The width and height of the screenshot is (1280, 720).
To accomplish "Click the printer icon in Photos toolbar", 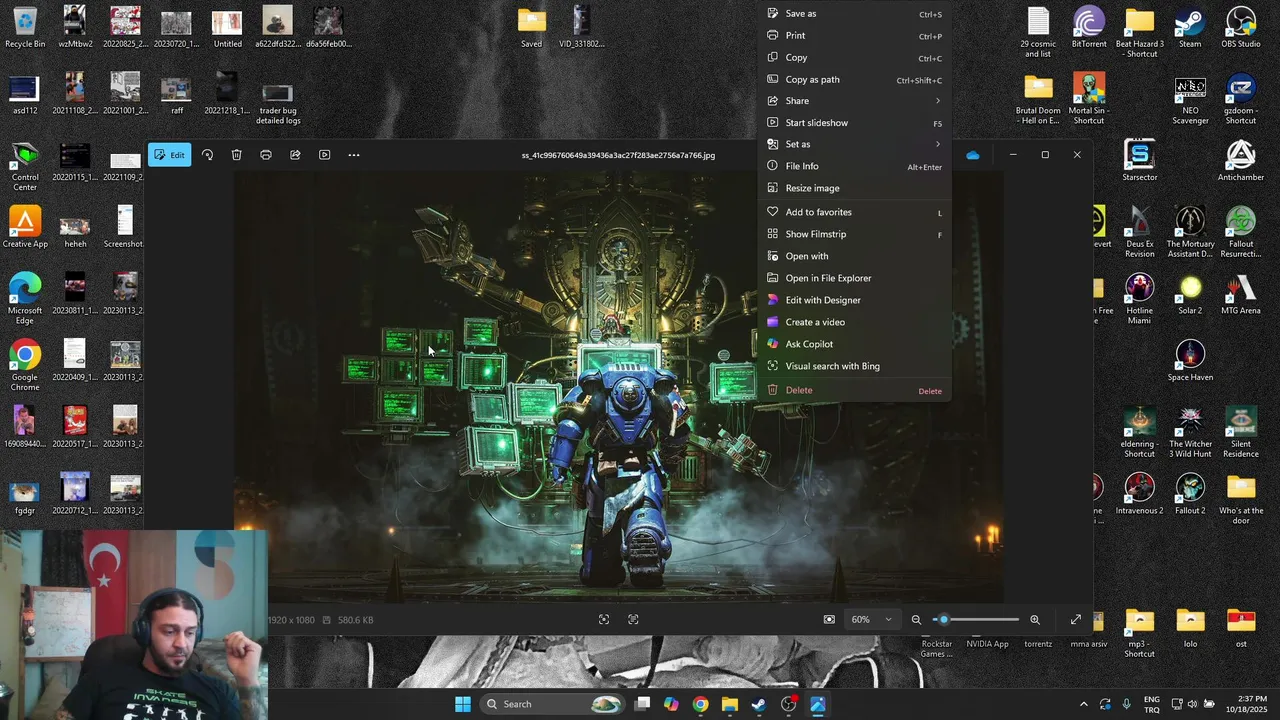I will (266, 155).
